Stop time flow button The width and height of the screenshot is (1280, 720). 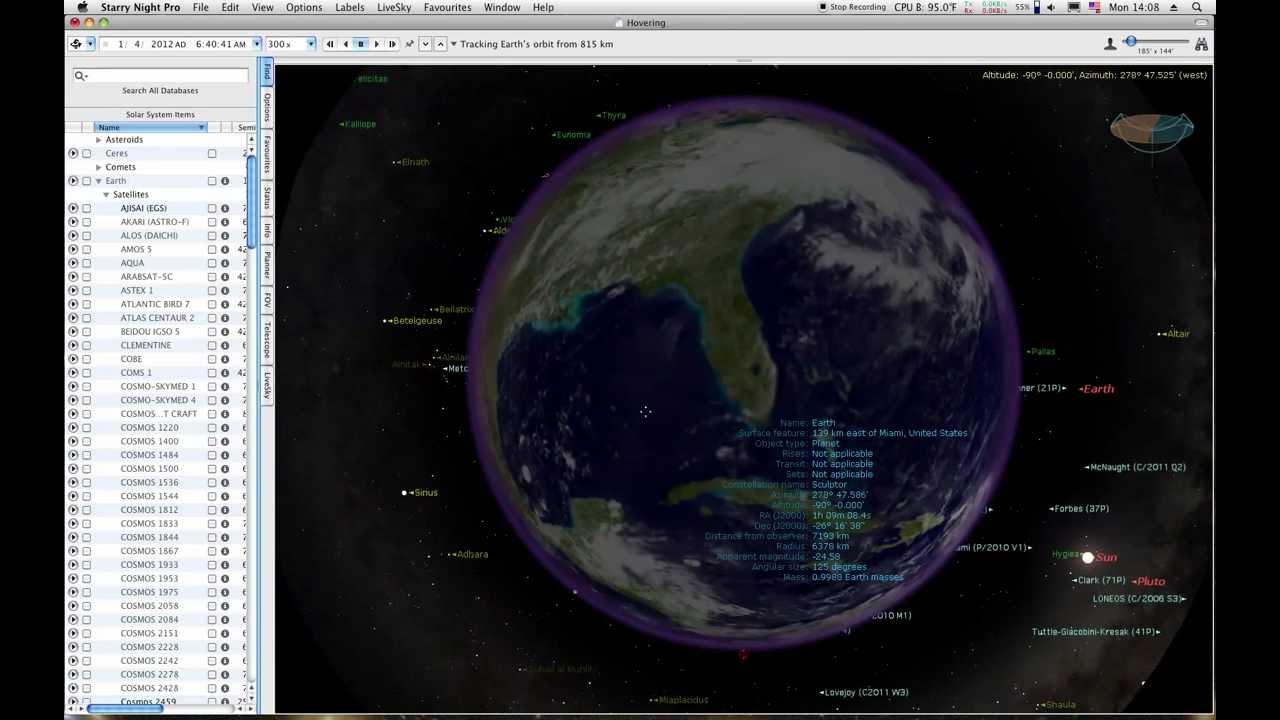point(361,44)
